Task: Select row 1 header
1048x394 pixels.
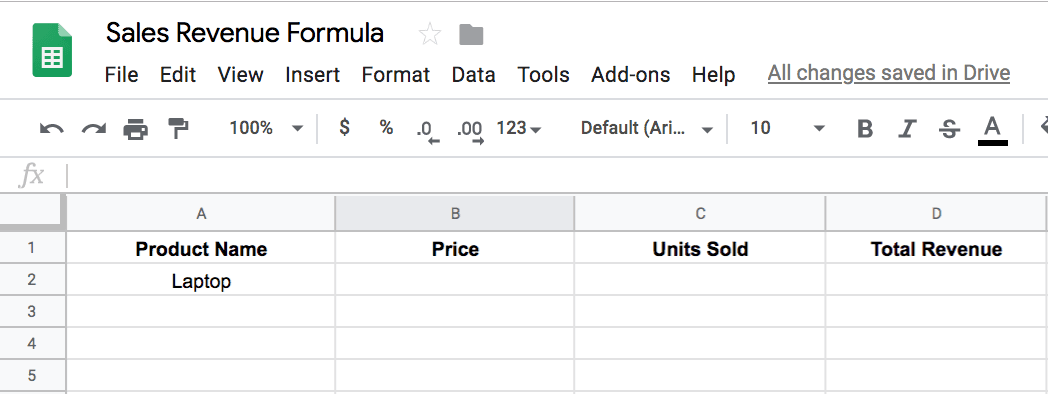Action: [x=32, y=248]
